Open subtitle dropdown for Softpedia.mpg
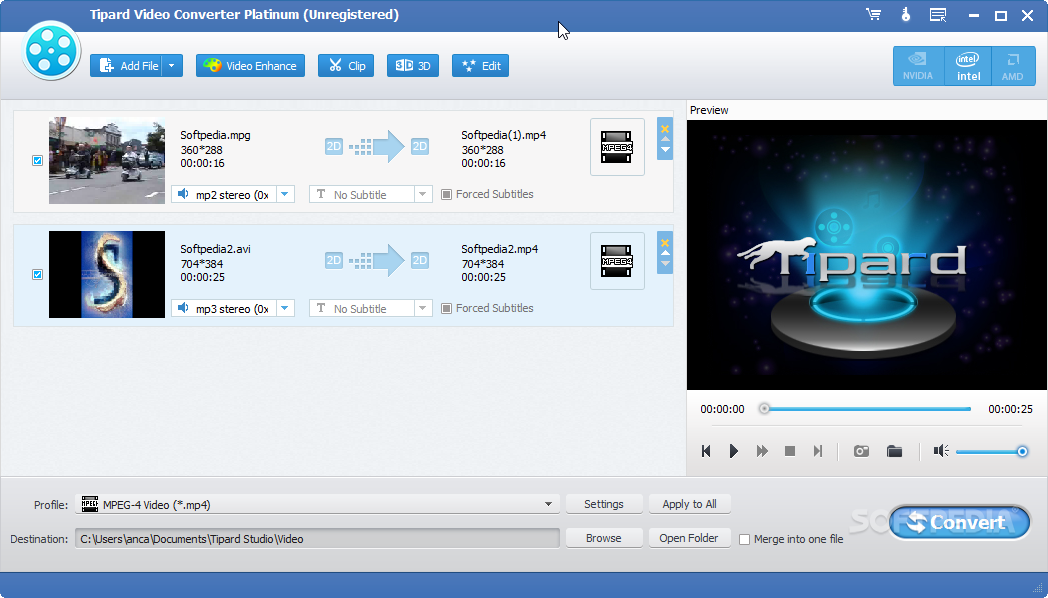This screenshot has width=1048, height=598. (x=422, y=194)
